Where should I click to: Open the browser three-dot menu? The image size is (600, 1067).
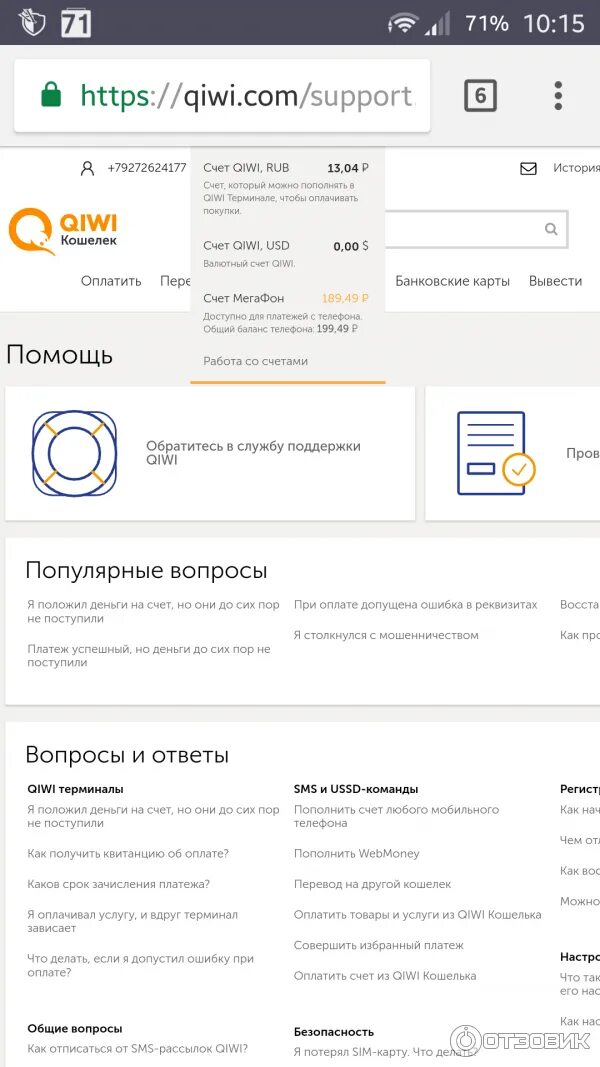(x=558, y=95)
